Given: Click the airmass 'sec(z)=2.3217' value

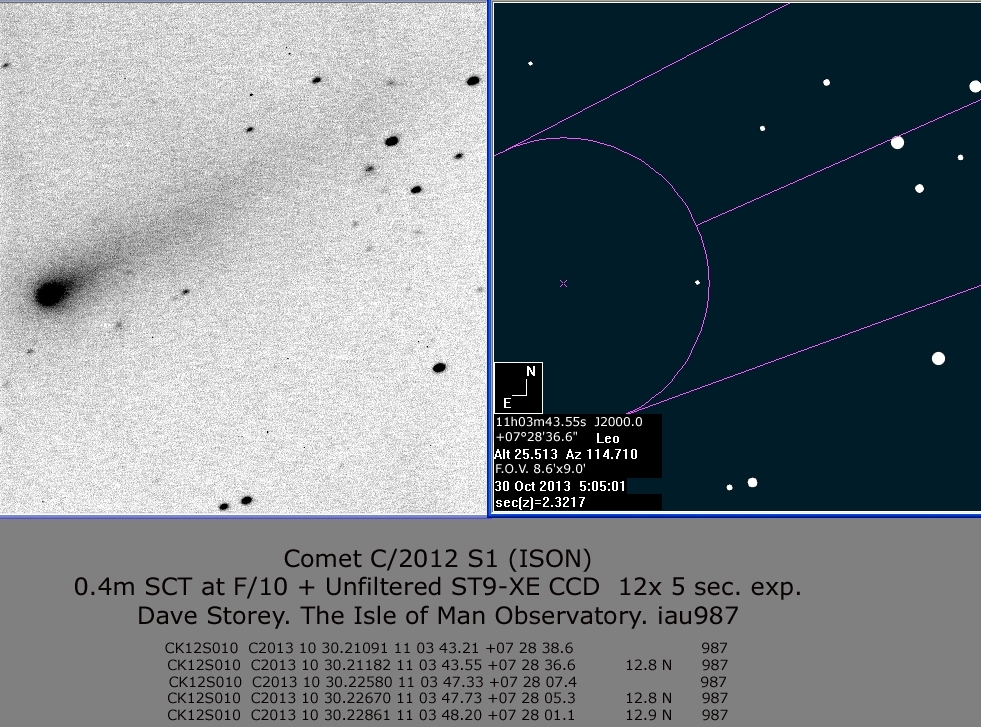Looking at the screenshot, I should coord(540,502).
